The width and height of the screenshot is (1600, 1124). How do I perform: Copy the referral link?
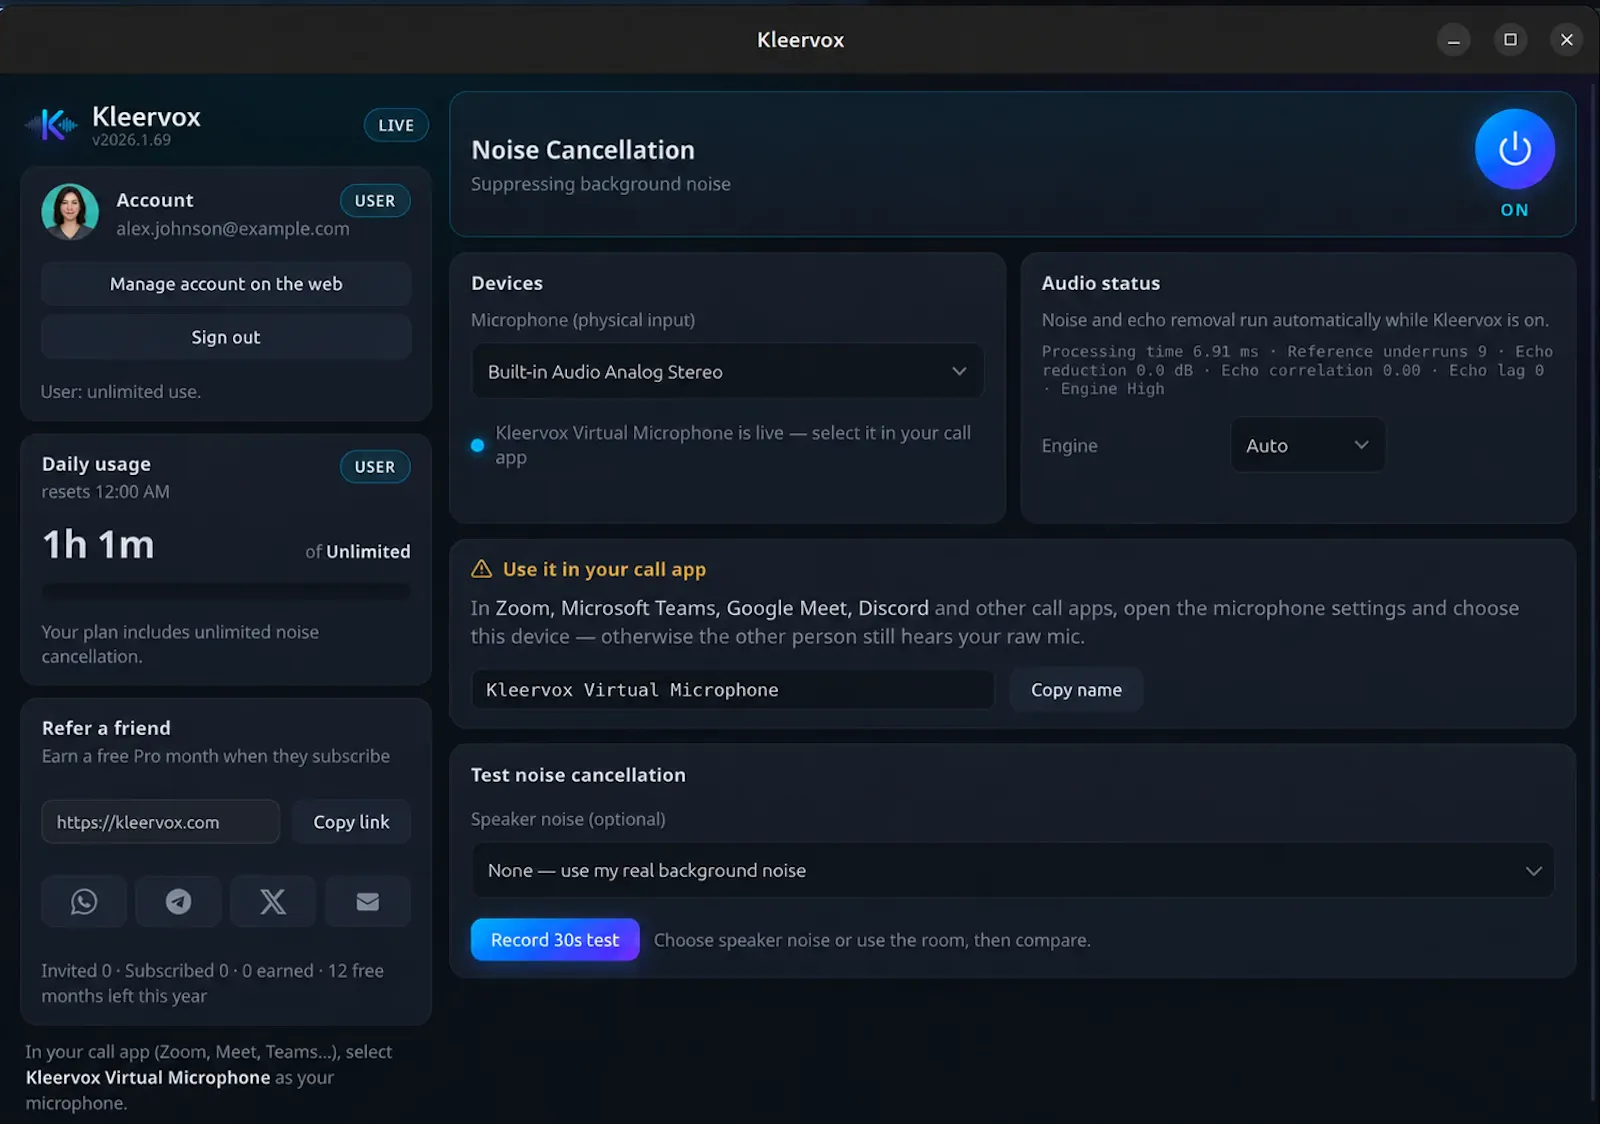click(x=351, y=822)
